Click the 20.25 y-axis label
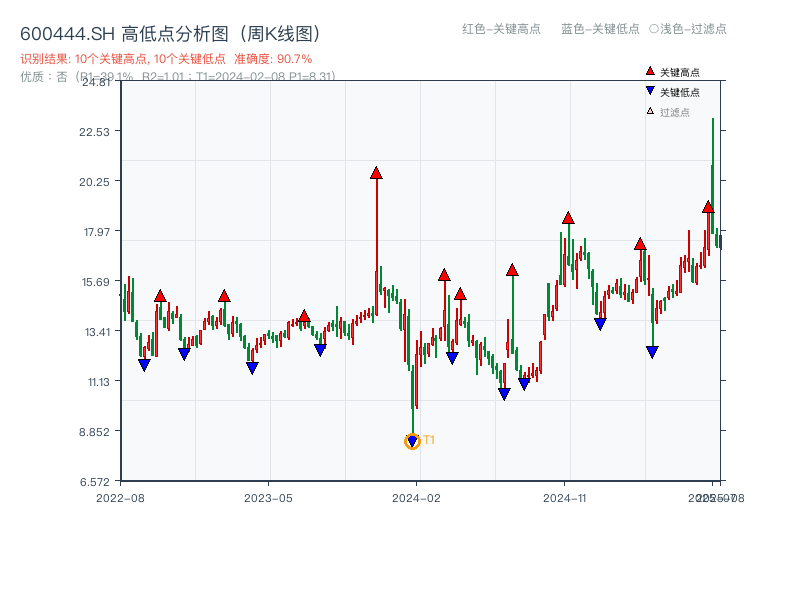This screenshot has height=600, width=800. [94, 182]
